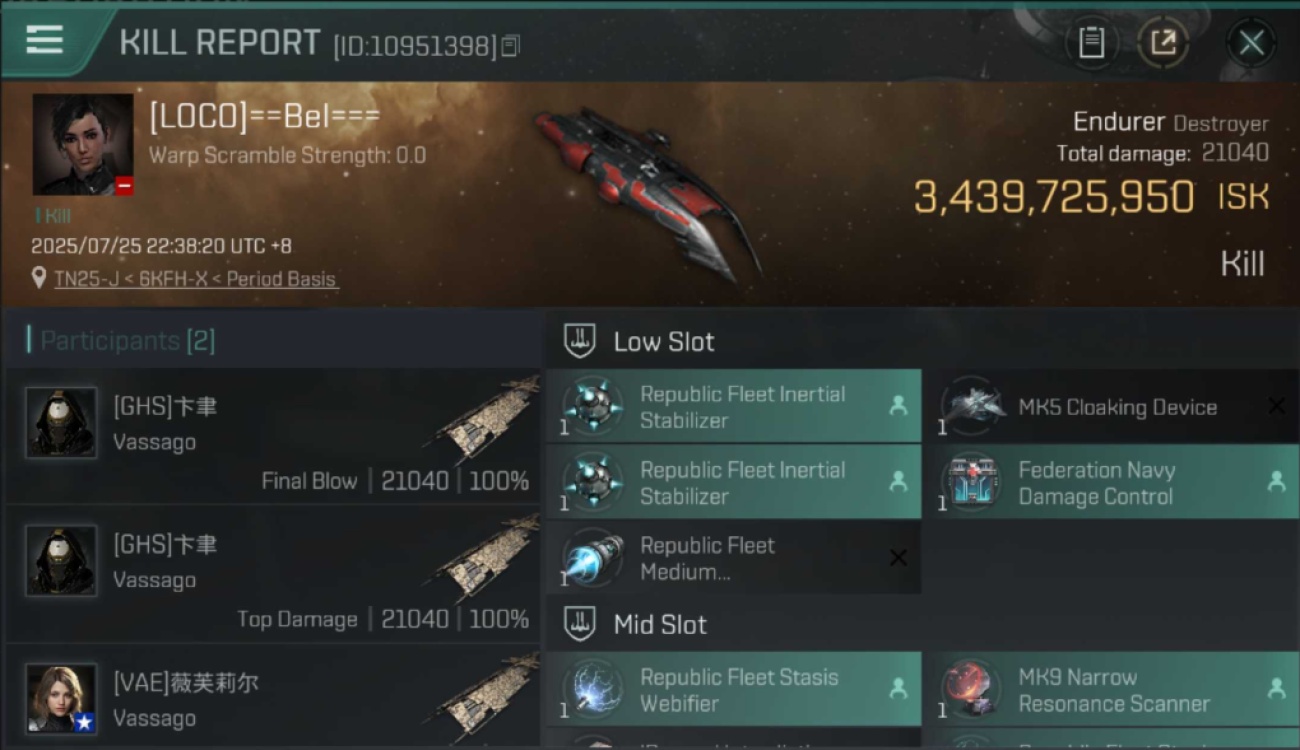
Task: Close the kill report window
Action: 1251,42
